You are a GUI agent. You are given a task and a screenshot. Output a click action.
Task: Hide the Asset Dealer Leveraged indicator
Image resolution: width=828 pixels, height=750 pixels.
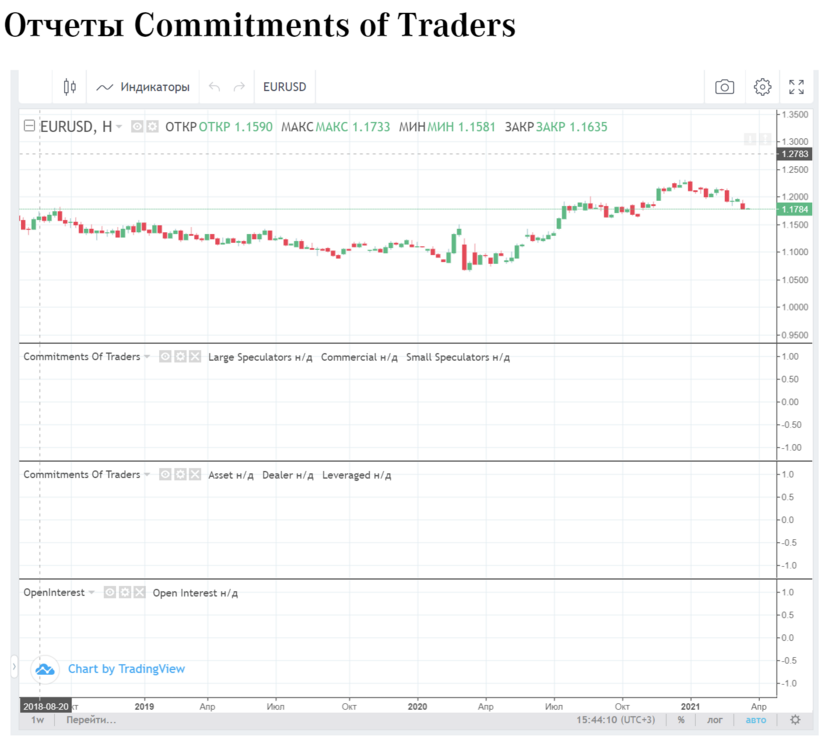(x=165, y=474)
